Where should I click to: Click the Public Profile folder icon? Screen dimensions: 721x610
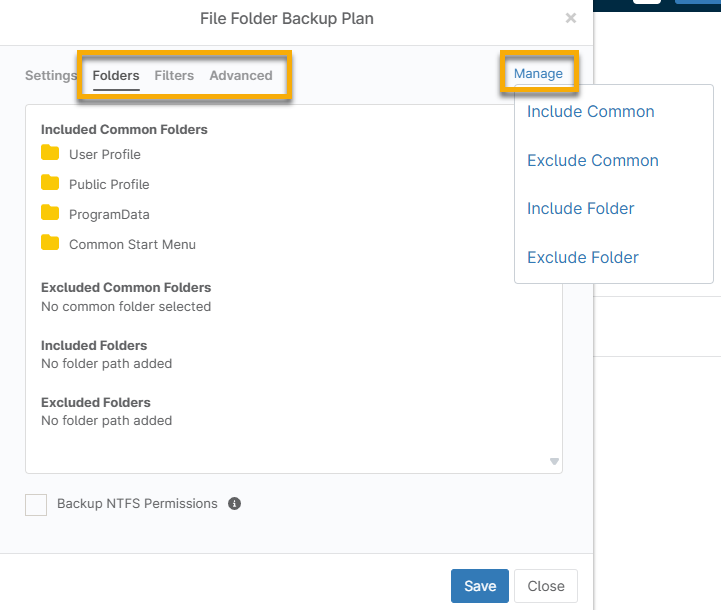point(50,183)
